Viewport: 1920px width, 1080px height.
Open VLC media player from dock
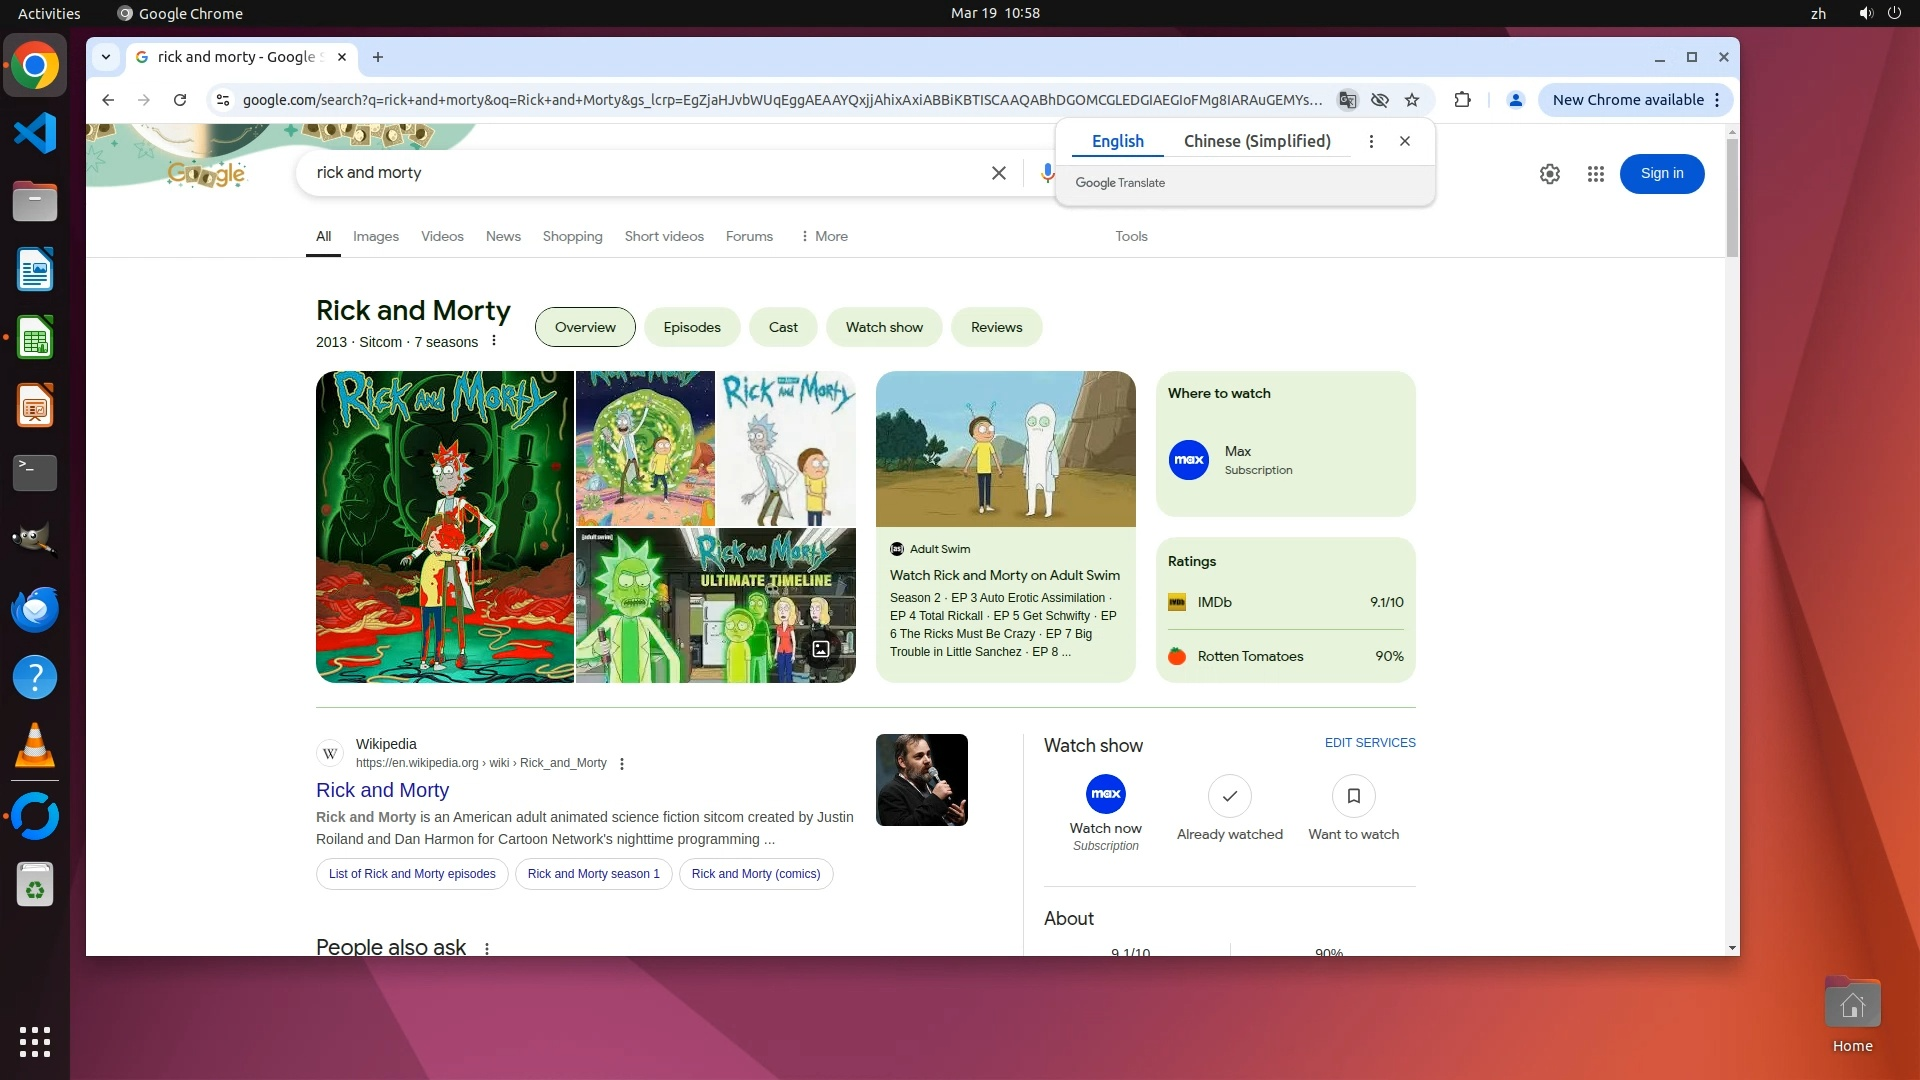[35, 746]
